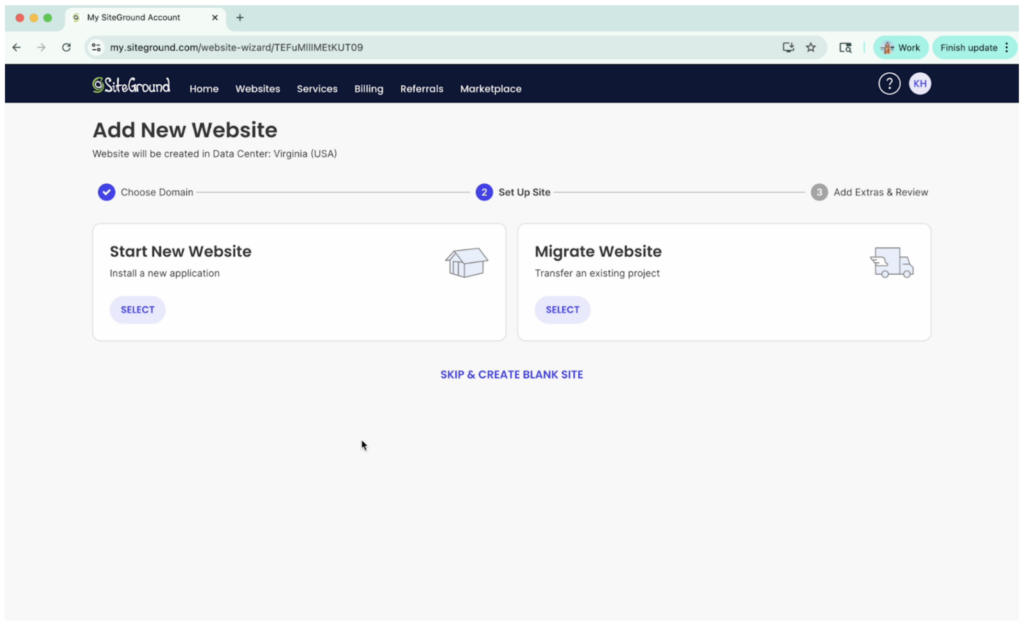Reload the page in the browser

(x=66, y=47)
